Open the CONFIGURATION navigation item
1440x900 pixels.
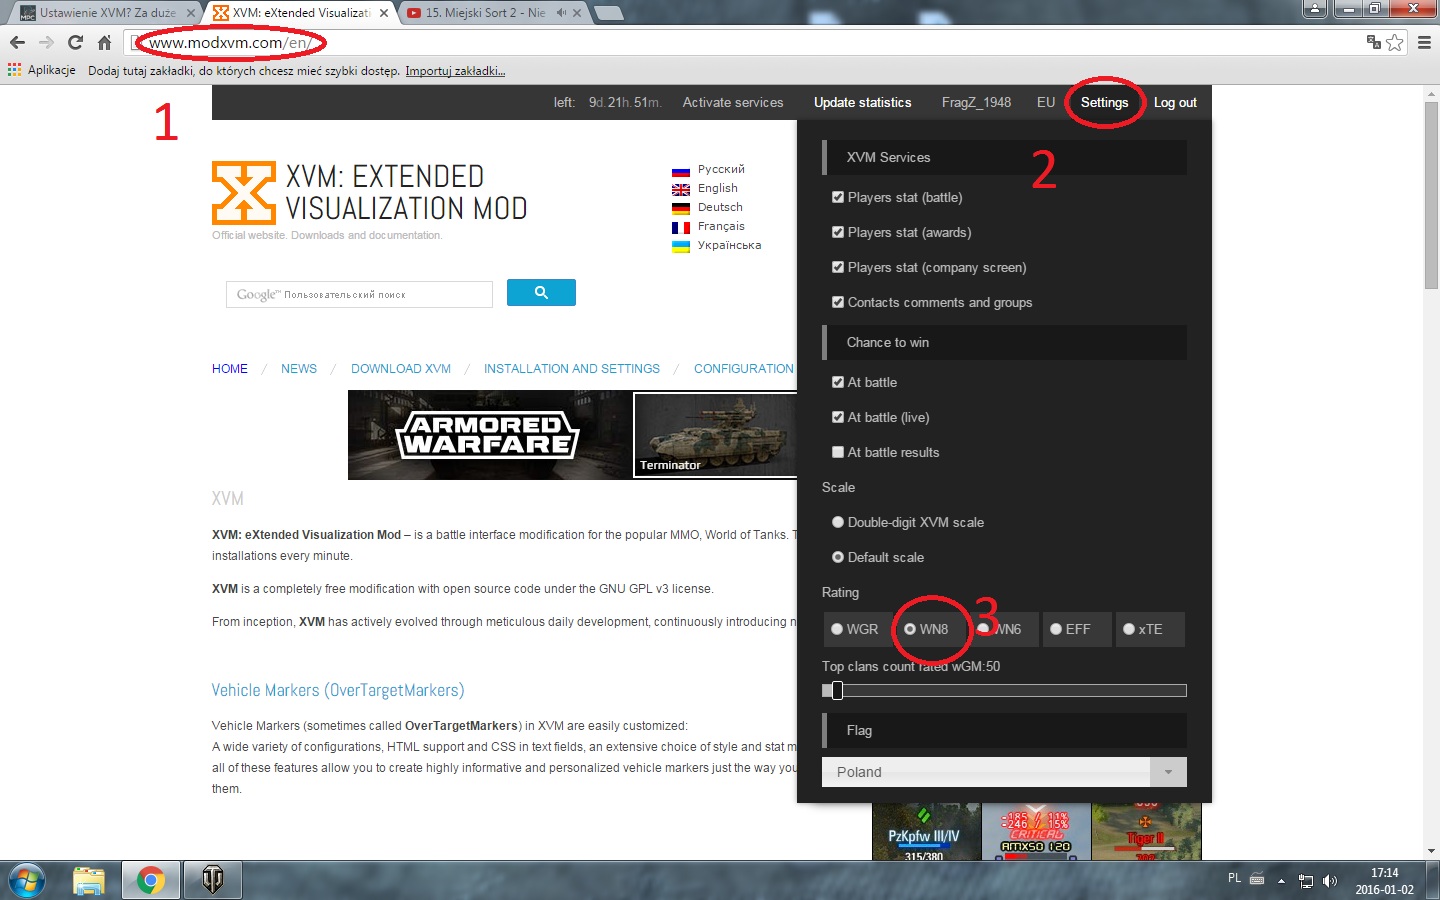coord(744,369)
